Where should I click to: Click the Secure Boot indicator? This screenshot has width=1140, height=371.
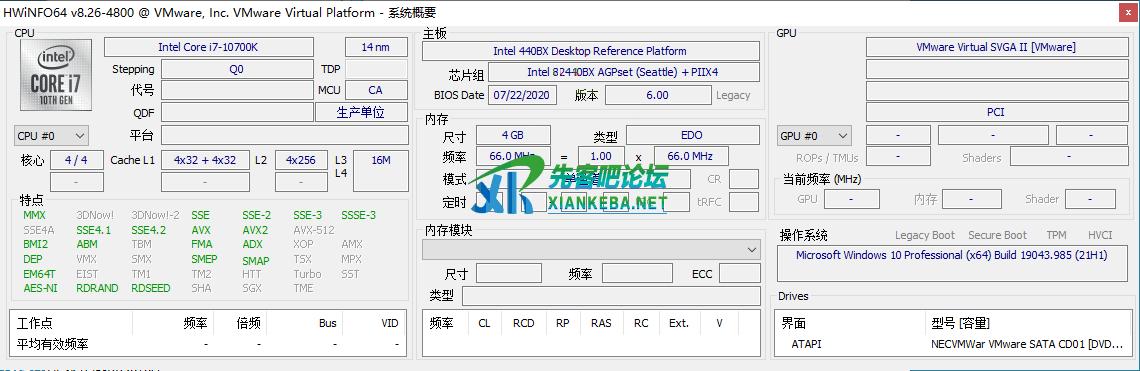(998, 235)
